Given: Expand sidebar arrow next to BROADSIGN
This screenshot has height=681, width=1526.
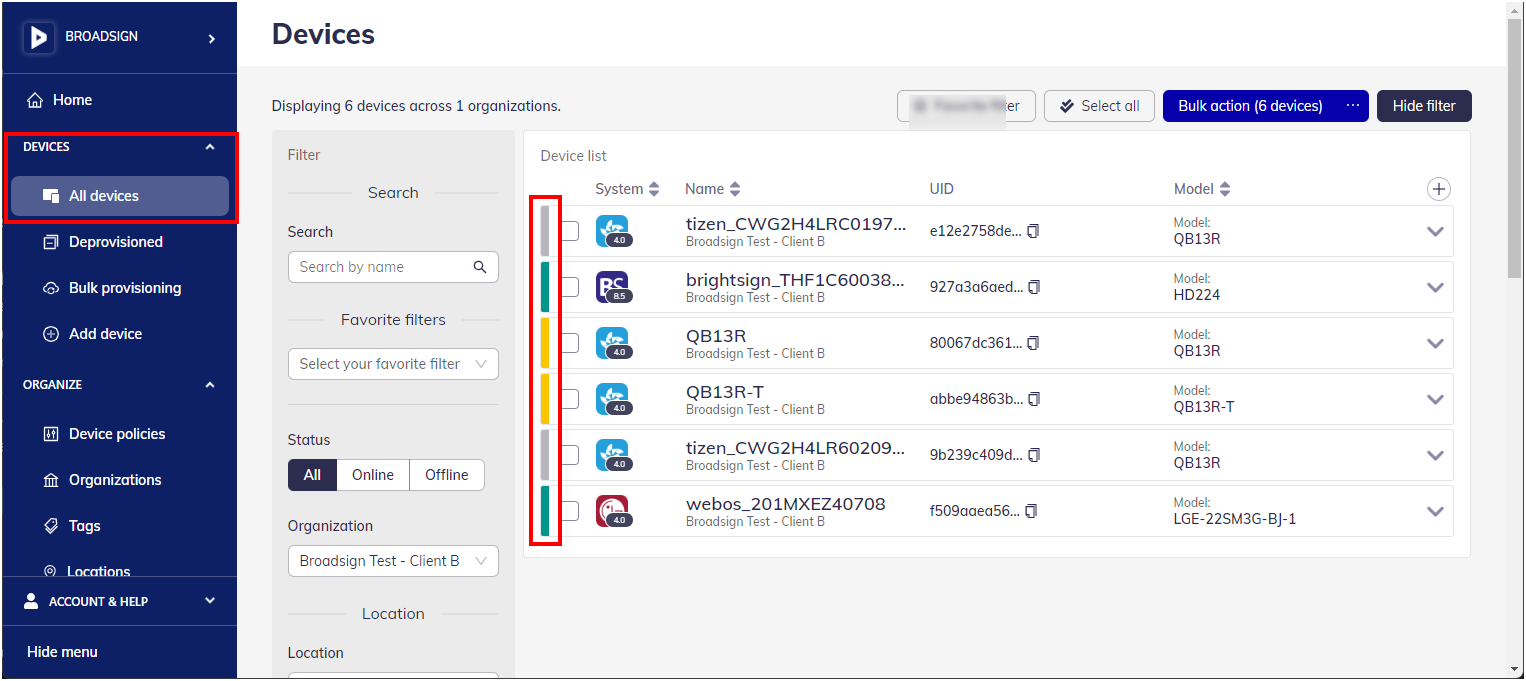Looking at the screenshot, I should 211,38.
